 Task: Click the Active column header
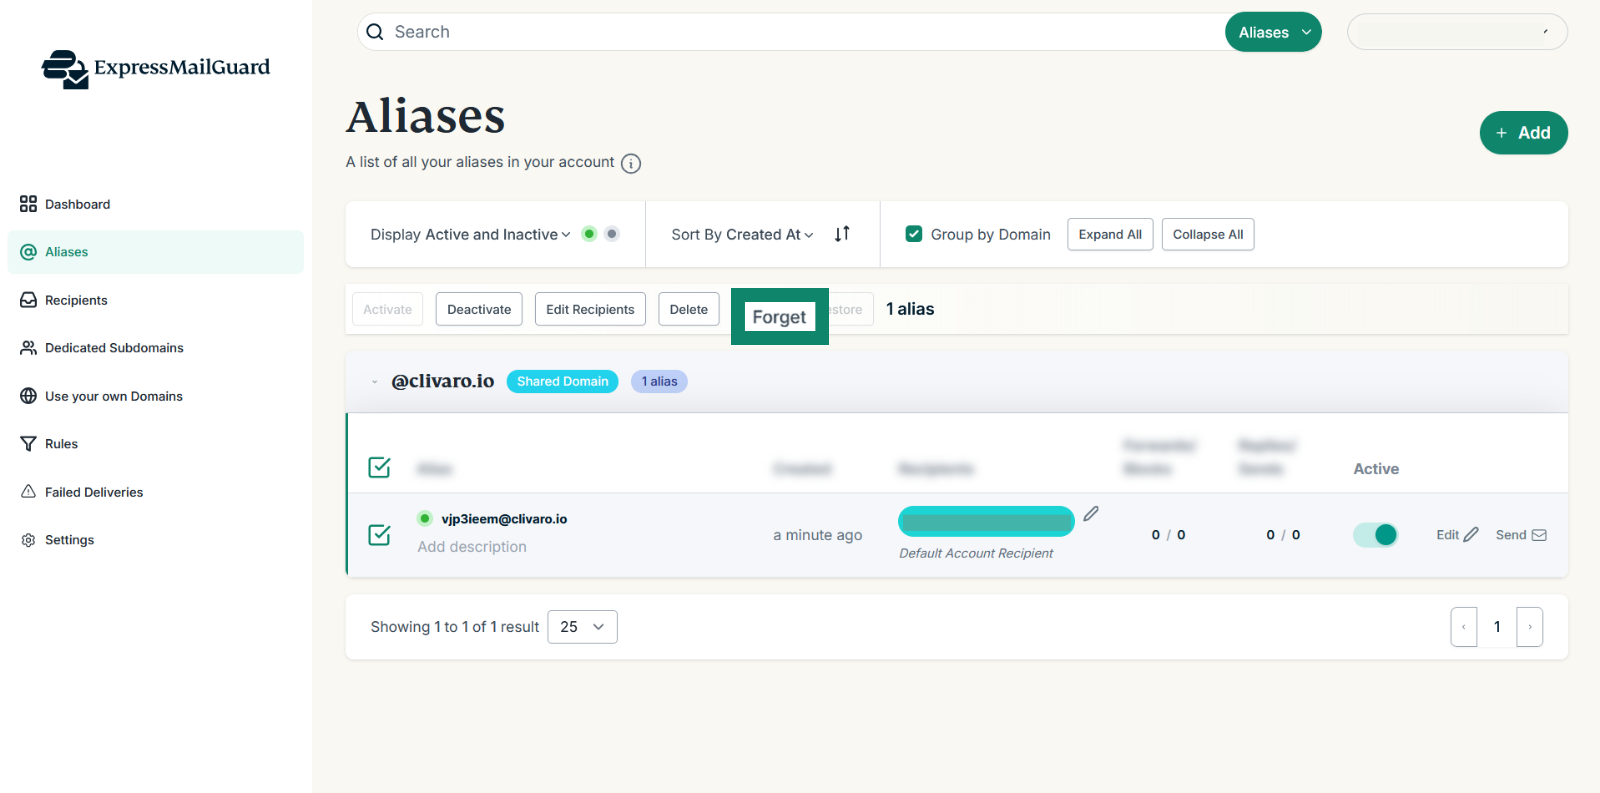[1376, 469]
